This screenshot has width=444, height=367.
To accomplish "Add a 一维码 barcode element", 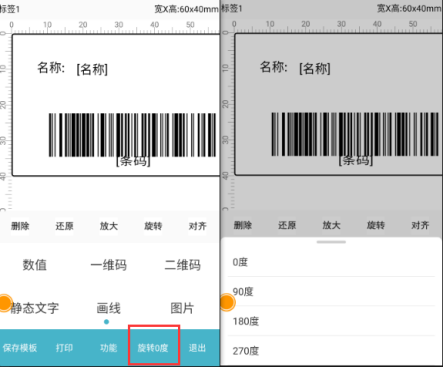I will (109, 265).
